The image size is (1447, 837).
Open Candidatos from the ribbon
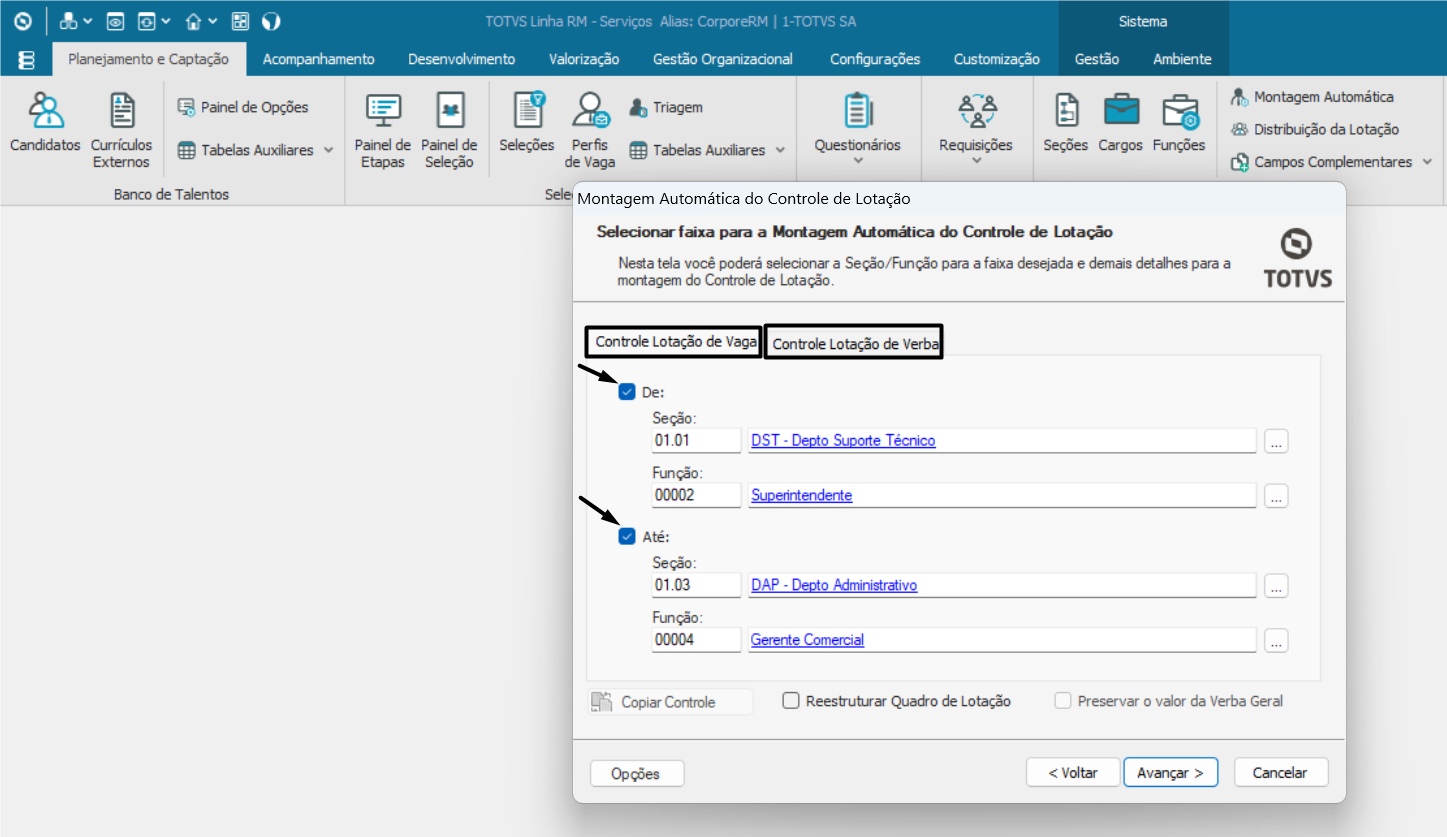pyautogui.click(x=45, y=122)
